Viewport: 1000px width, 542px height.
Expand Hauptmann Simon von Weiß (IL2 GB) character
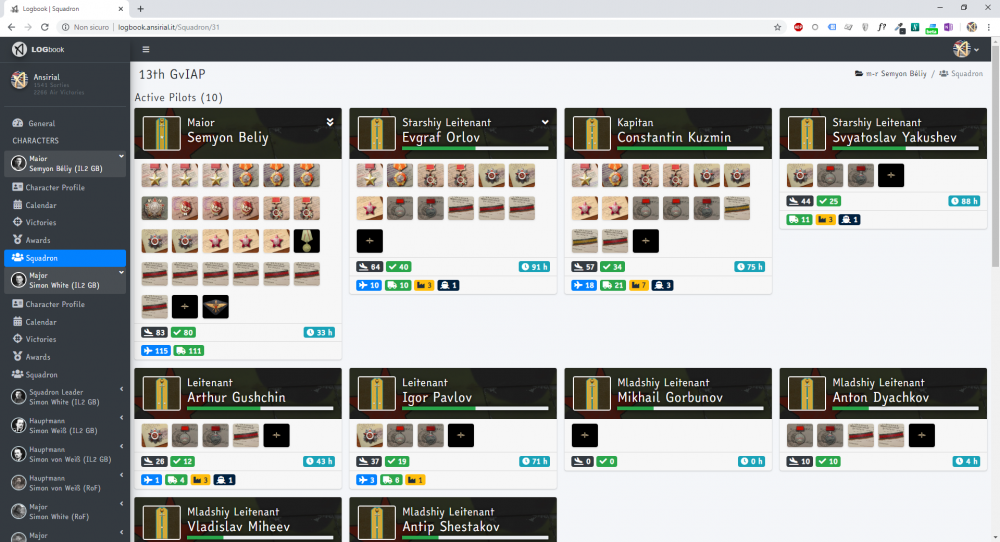[121, 446]
